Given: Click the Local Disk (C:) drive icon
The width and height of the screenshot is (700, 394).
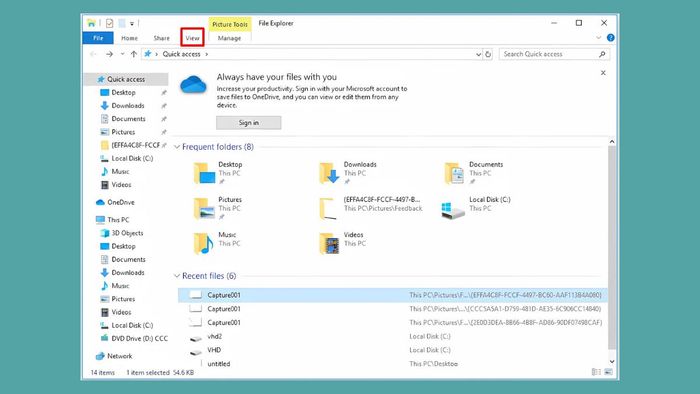Looking at the screenshot, I should pyautogui.click(x=453, y=210).
